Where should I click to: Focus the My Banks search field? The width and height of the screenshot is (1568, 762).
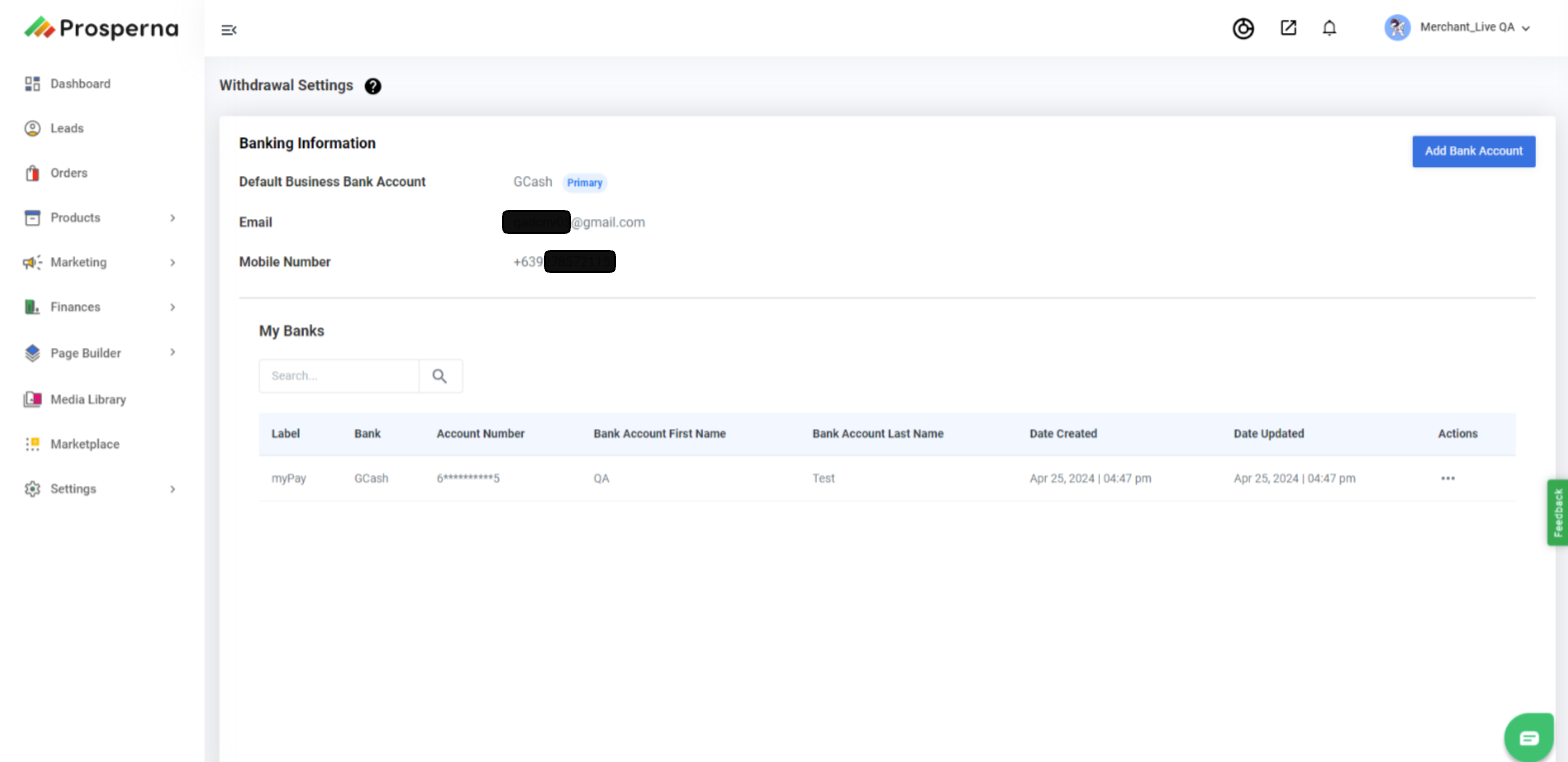[x=339, y=376]
